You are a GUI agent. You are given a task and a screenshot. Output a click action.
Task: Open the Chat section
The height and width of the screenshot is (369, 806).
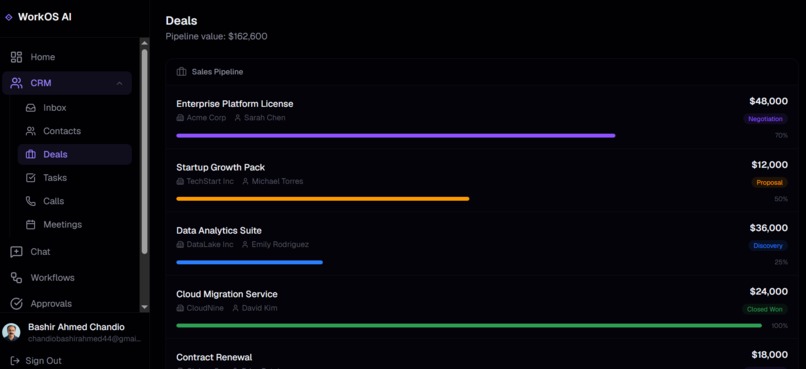(x=67, y=252)
